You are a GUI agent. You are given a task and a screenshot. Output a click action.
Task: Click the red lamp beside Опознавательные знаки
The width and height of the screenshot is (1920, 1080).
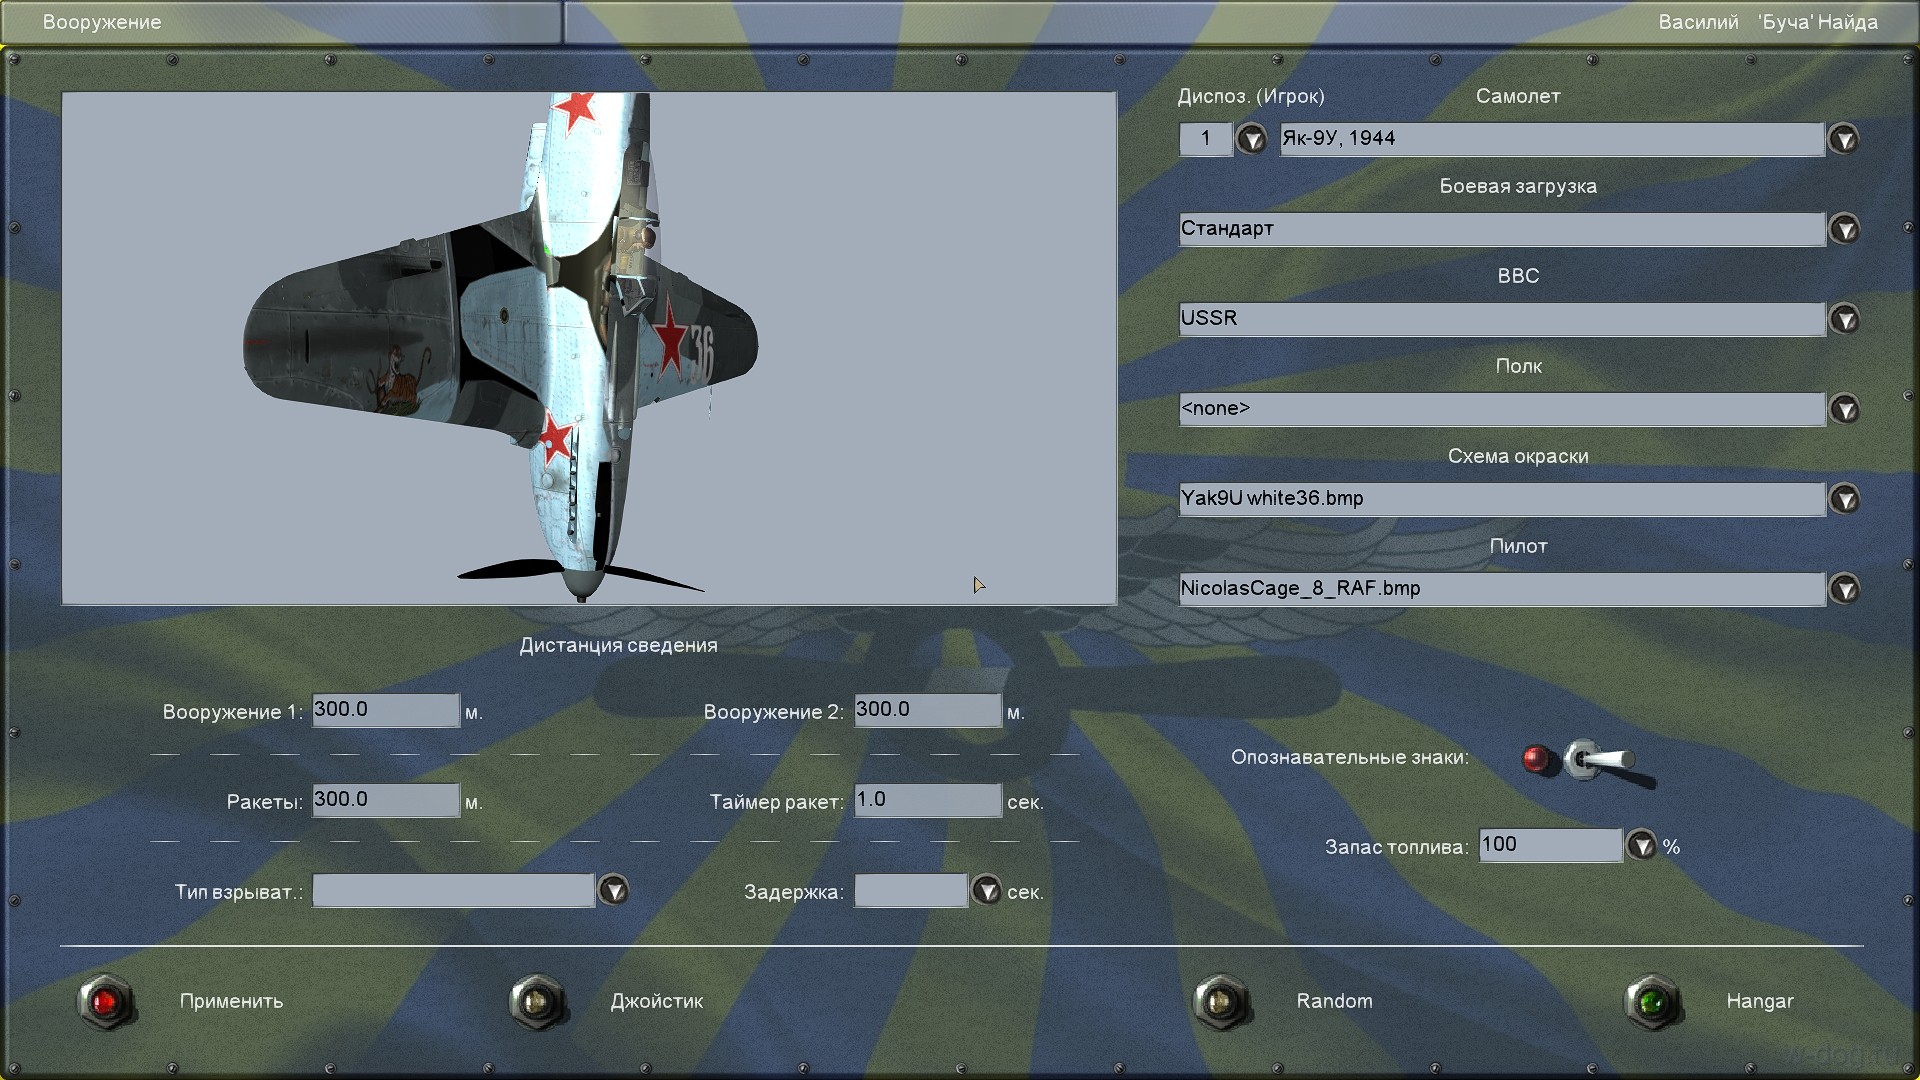tap(1537, 759)
